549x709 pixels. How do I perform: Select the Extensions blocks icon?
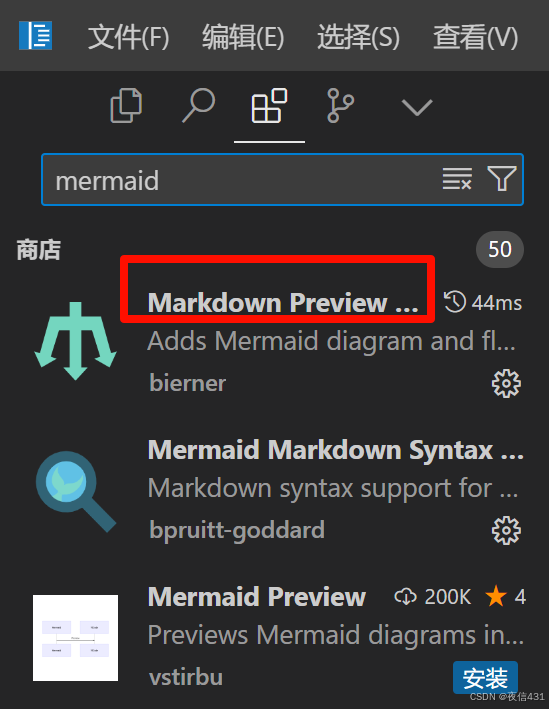pyautogui.click(x=269, y=106)
